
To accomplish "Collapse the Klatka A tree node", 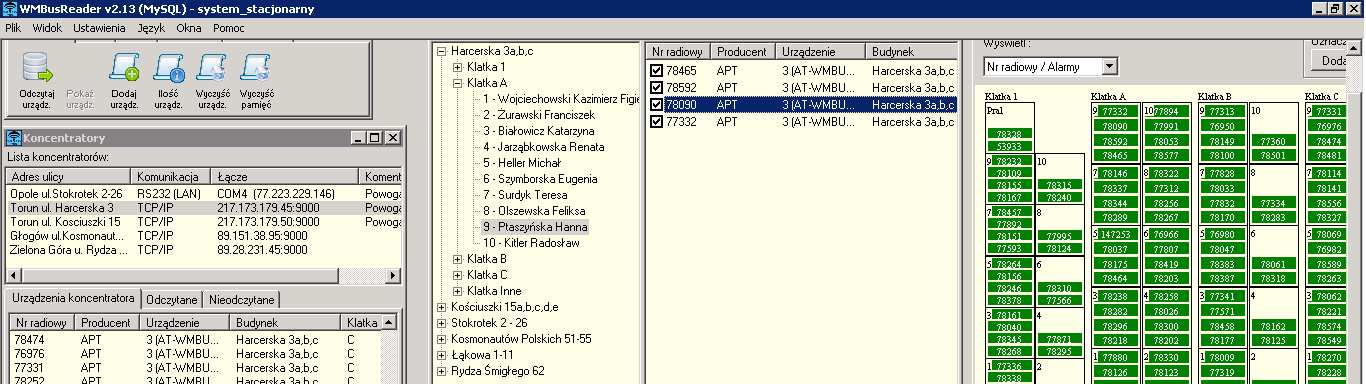I will (457, 83).
